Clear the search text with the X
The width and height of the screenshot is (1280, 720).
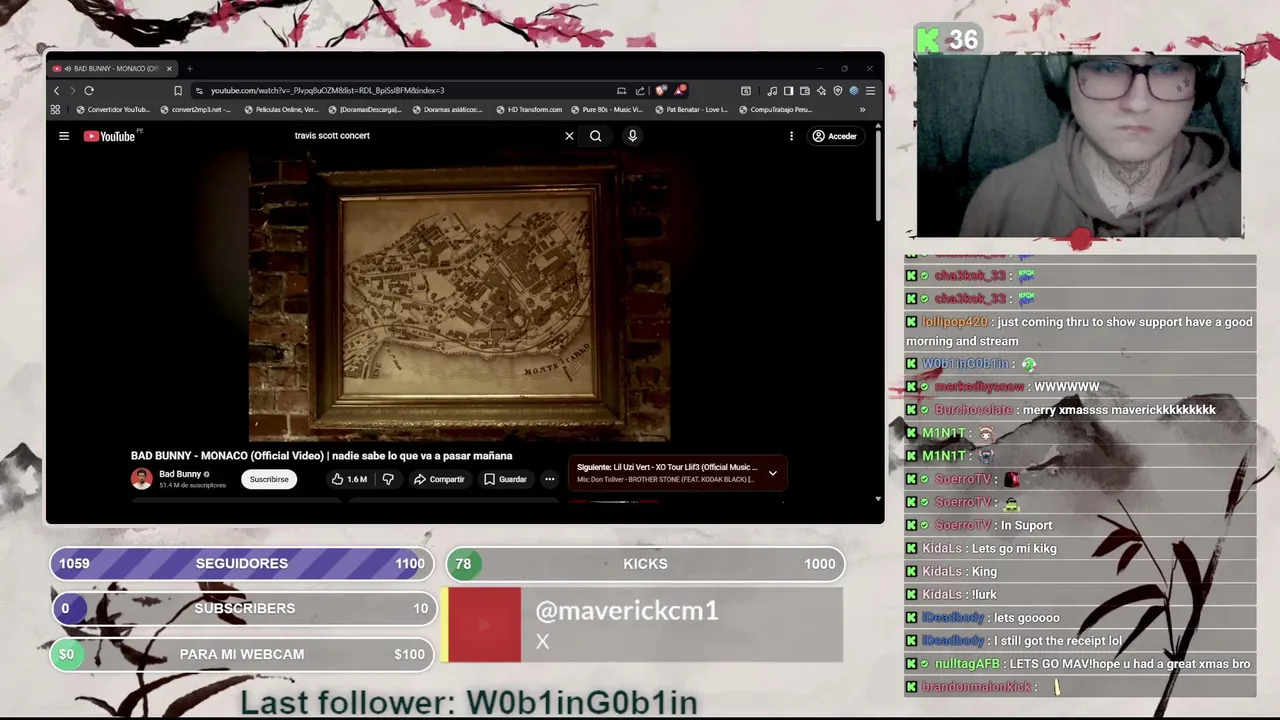[569, 136]
